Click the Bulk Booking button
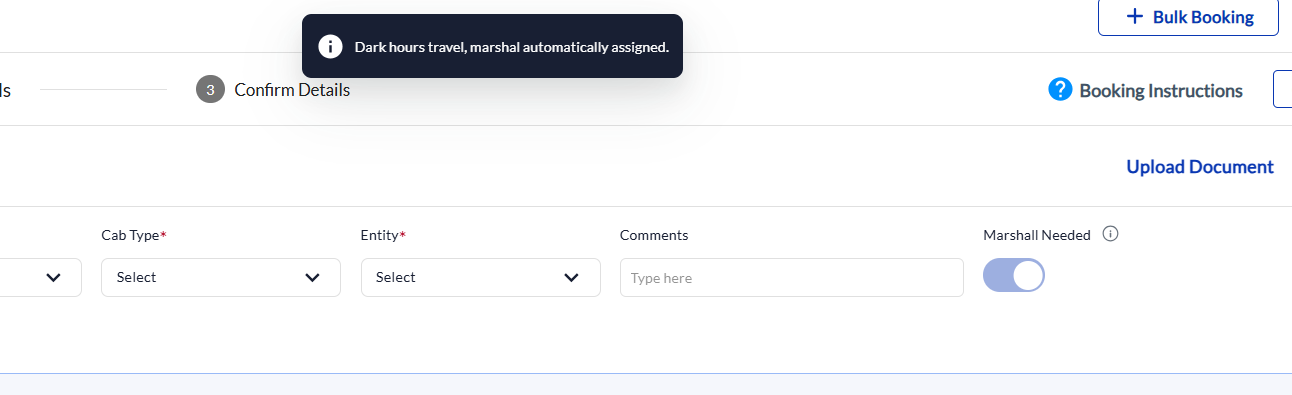Image resolution: width=1292 pixels, height=395 pixels. point(1188,17)
